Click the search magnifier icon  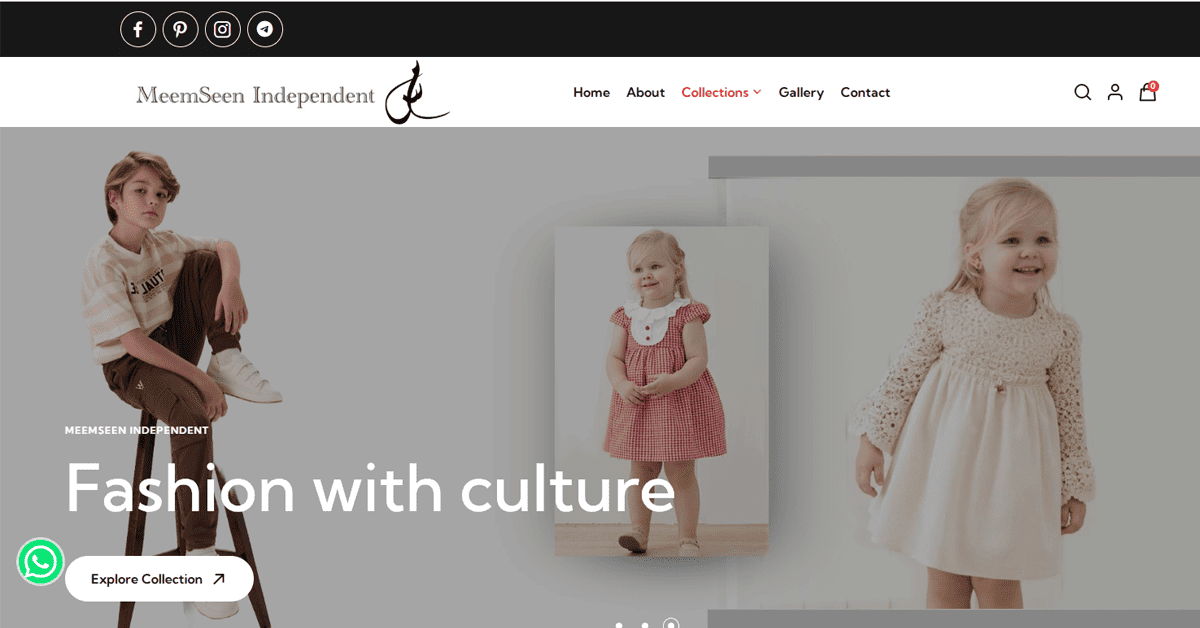click(x=1082, y=92)
